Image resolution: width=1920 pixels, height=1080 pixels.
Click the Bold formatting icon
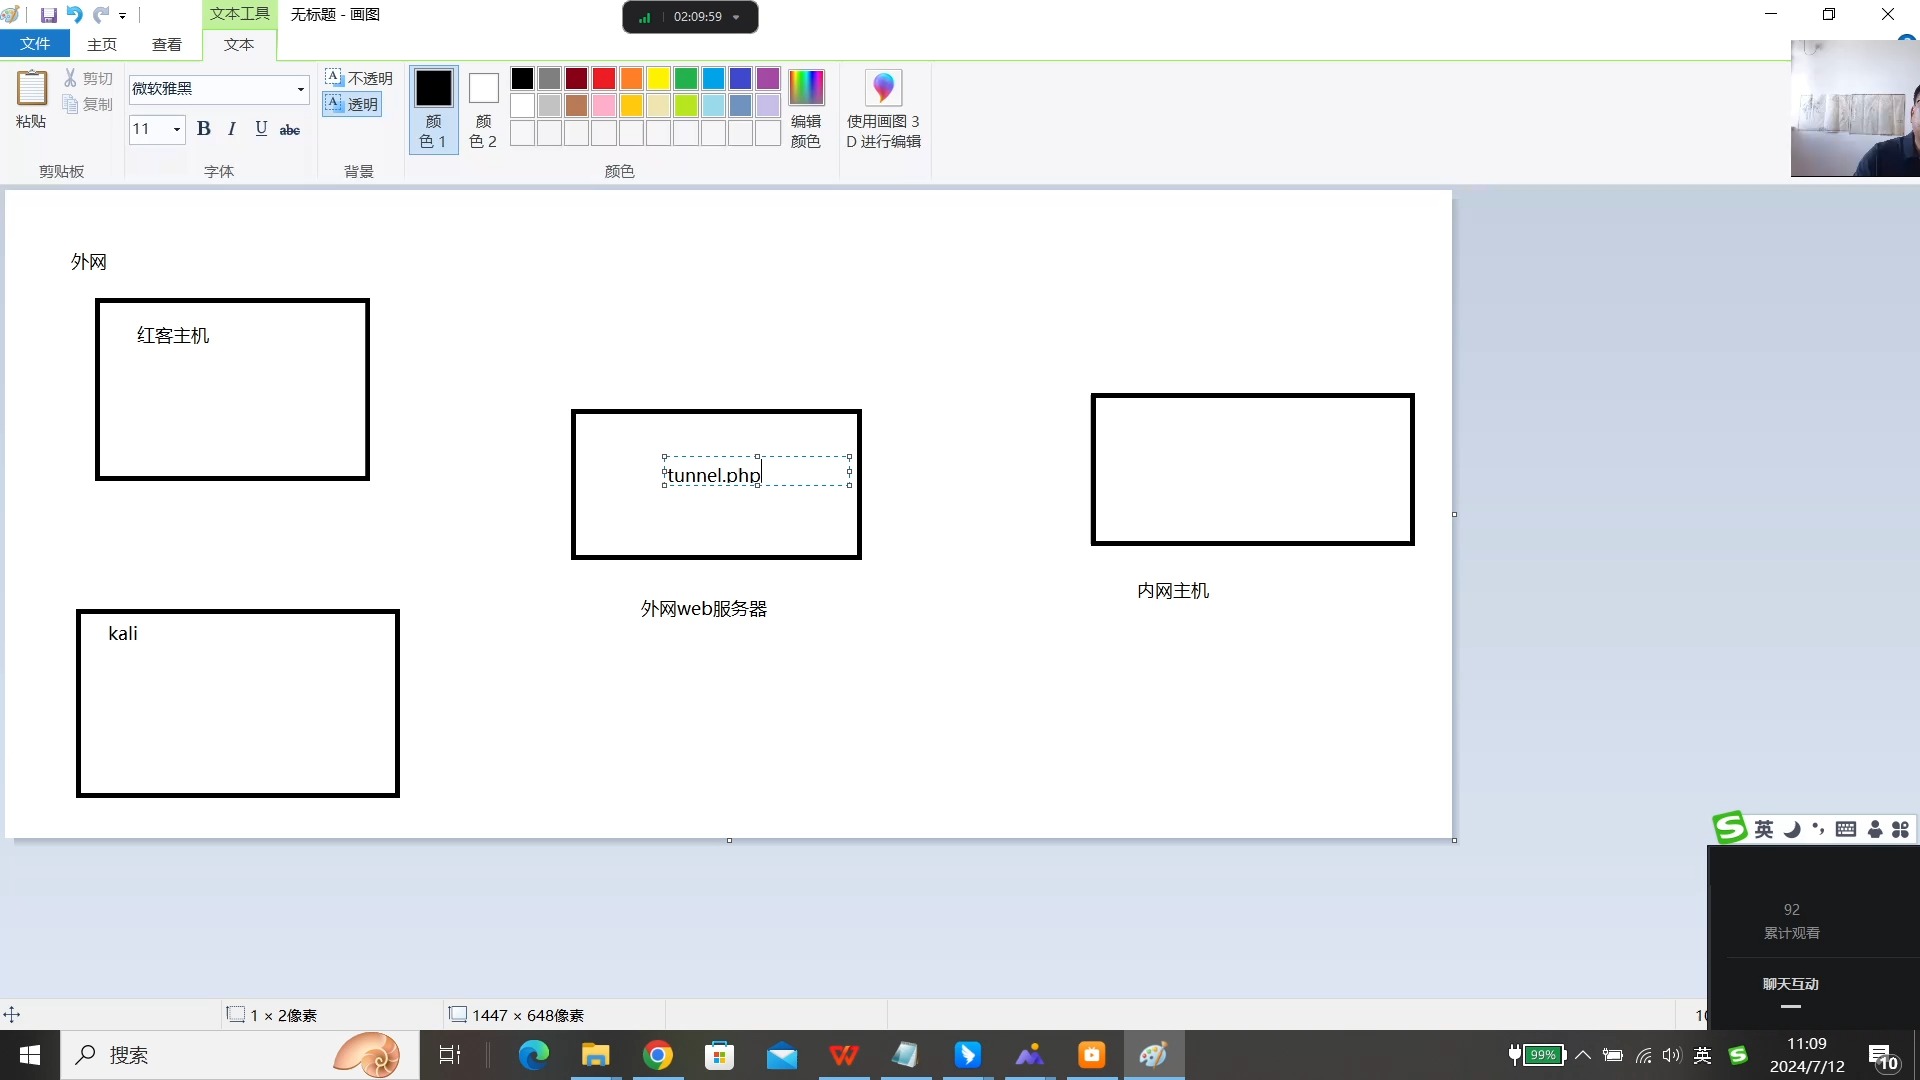point(203,128)
